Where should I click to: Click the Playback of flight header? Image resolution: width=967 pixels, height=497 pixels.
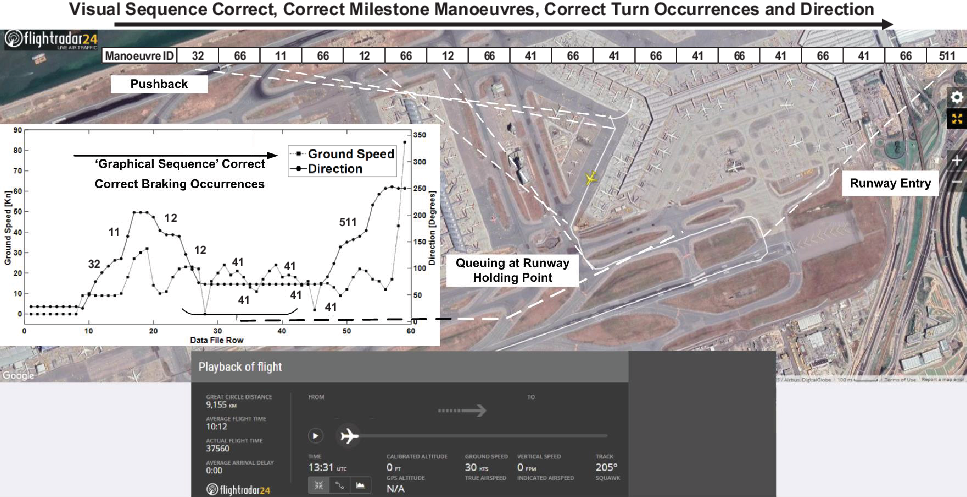[241, 367]
